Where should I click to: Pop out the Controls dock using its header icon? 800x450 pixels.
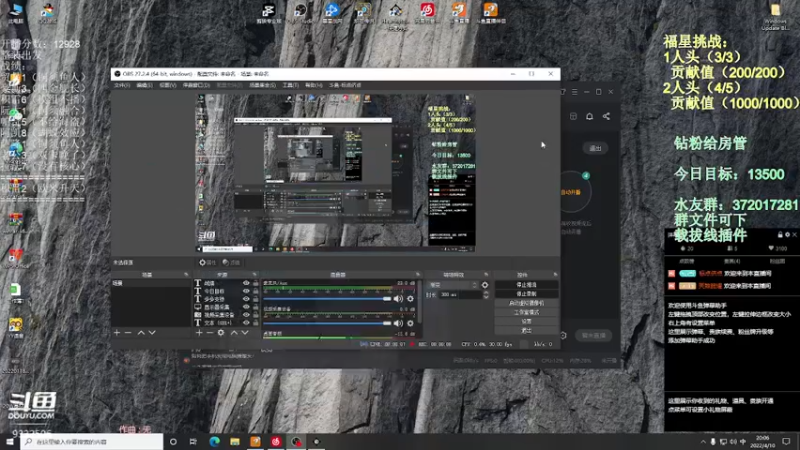tap(555, 274)
